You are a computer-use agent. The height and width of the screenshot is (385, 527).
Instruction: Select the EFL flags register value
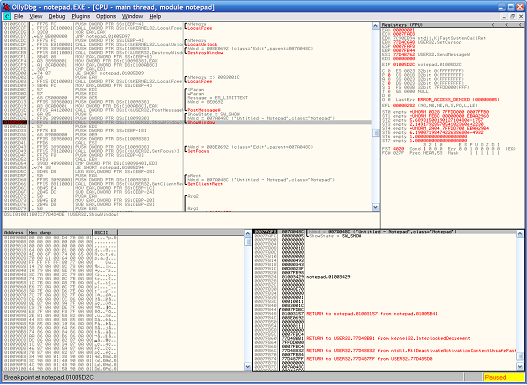pyautogui.click(x=404, y=105)
